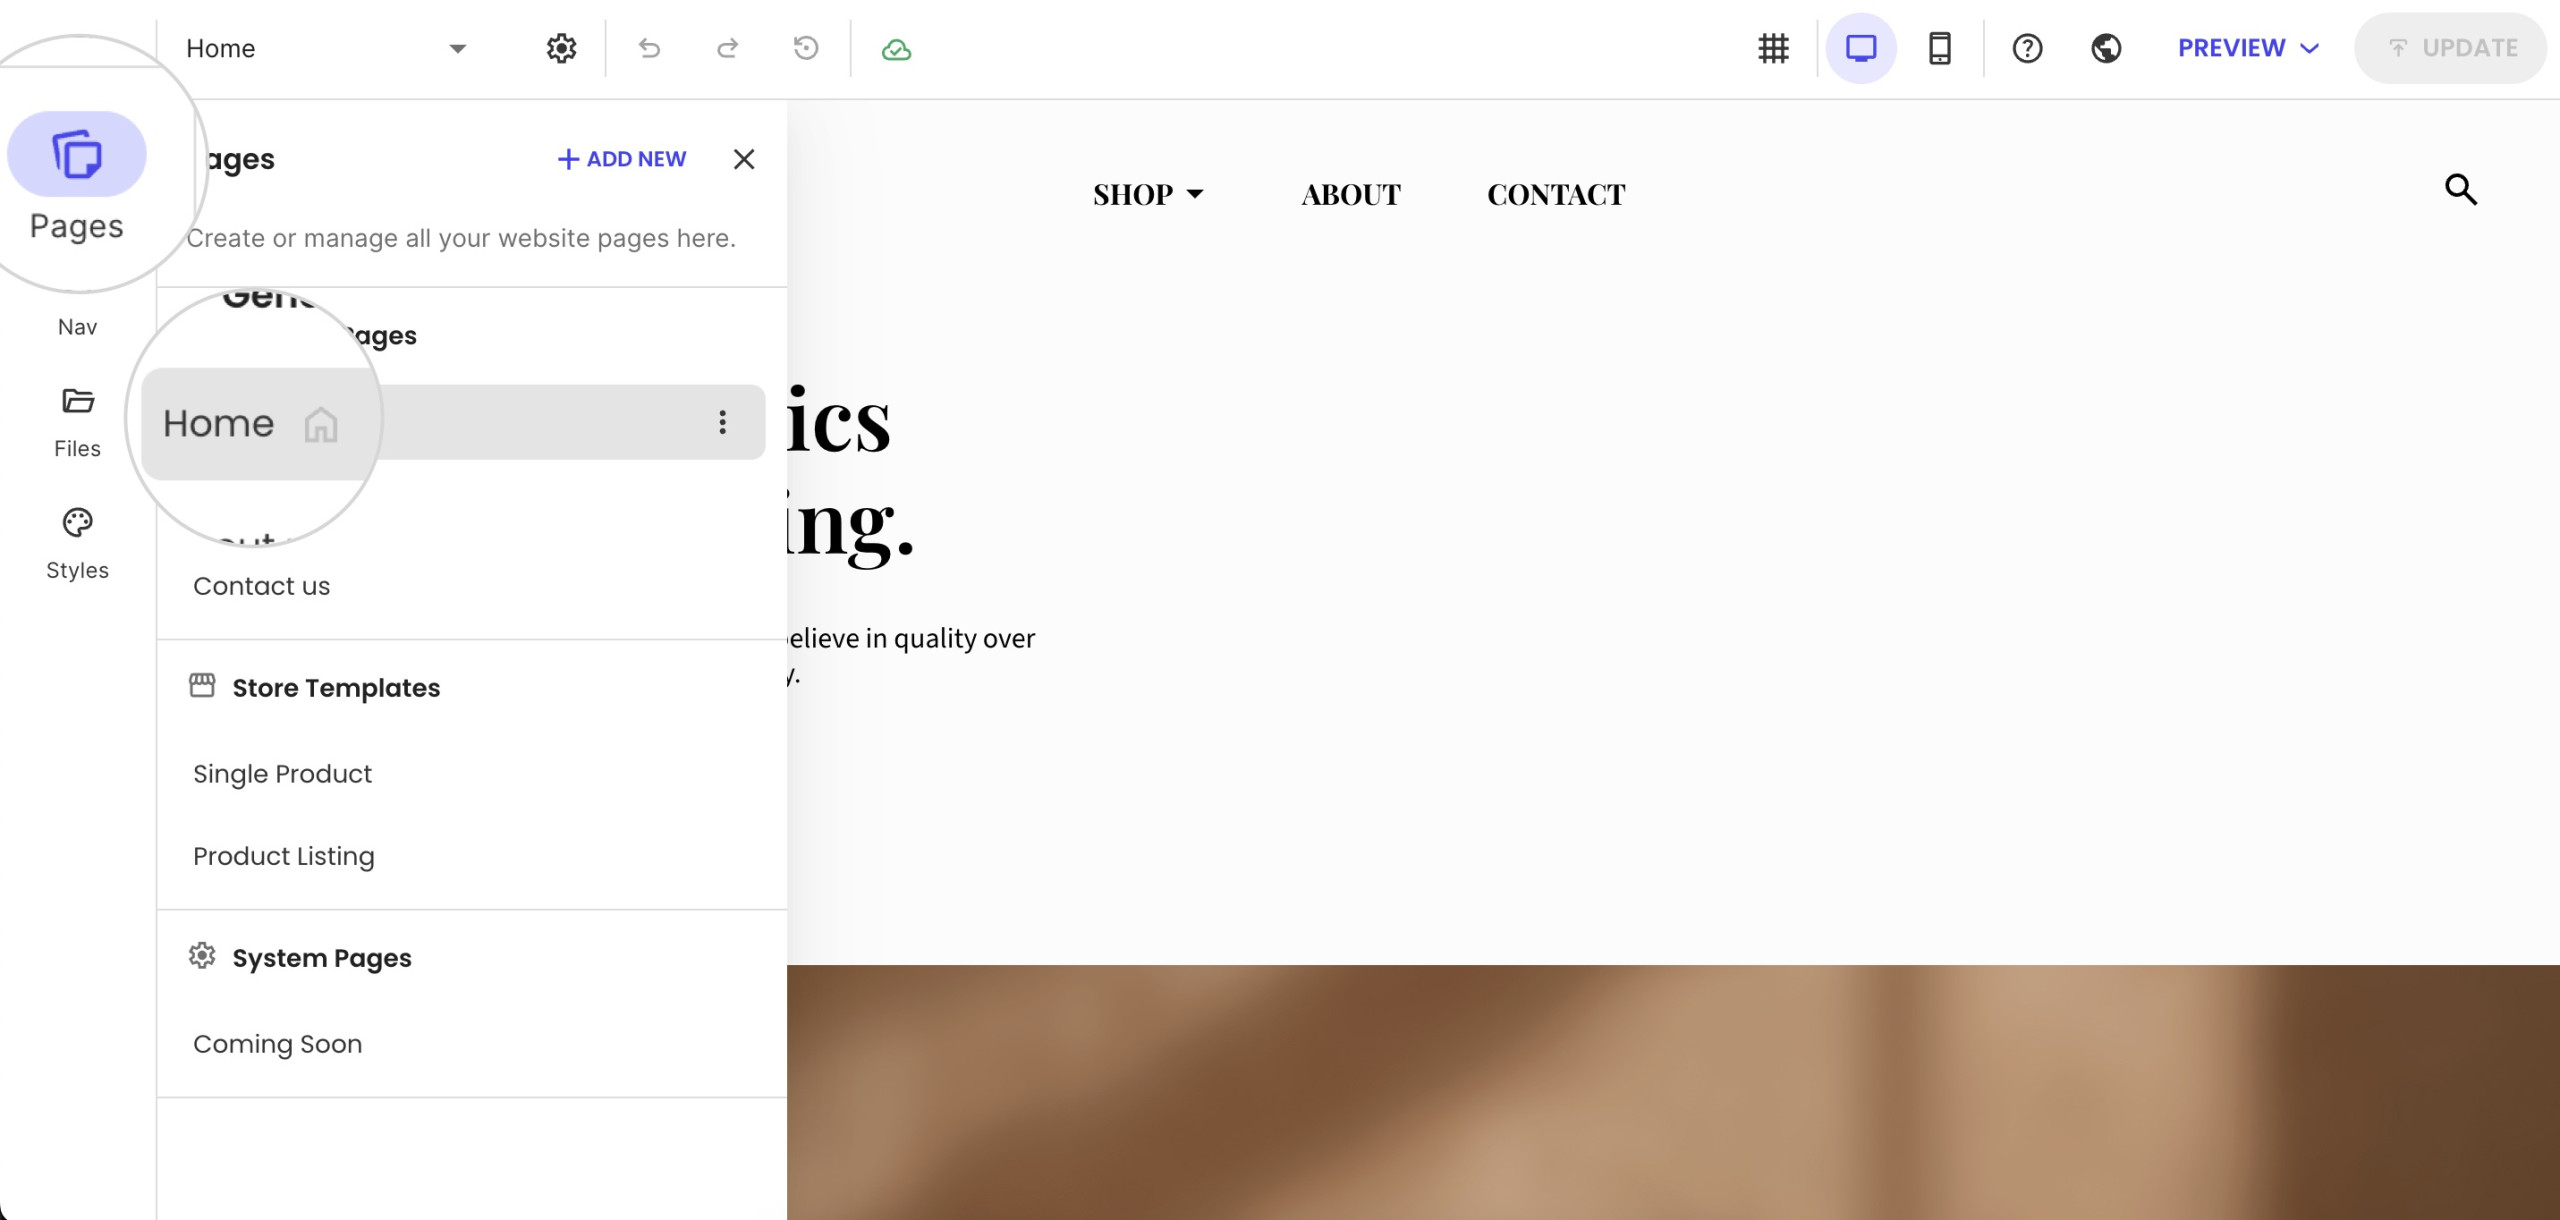The width and height of the screenshot is (2560, 1220).
Task: Open the globe language icon
Action: (x=2106, y=48)
